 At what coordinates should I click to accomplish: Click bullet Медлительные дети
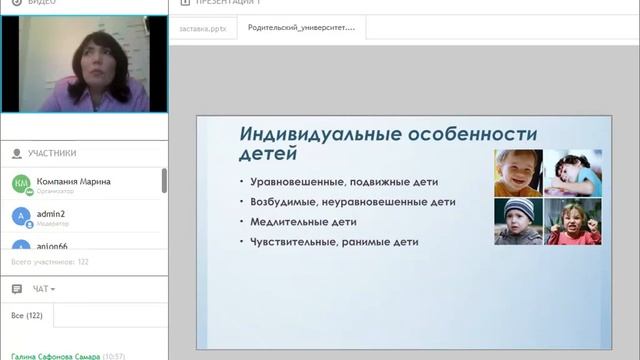[303, 222]
